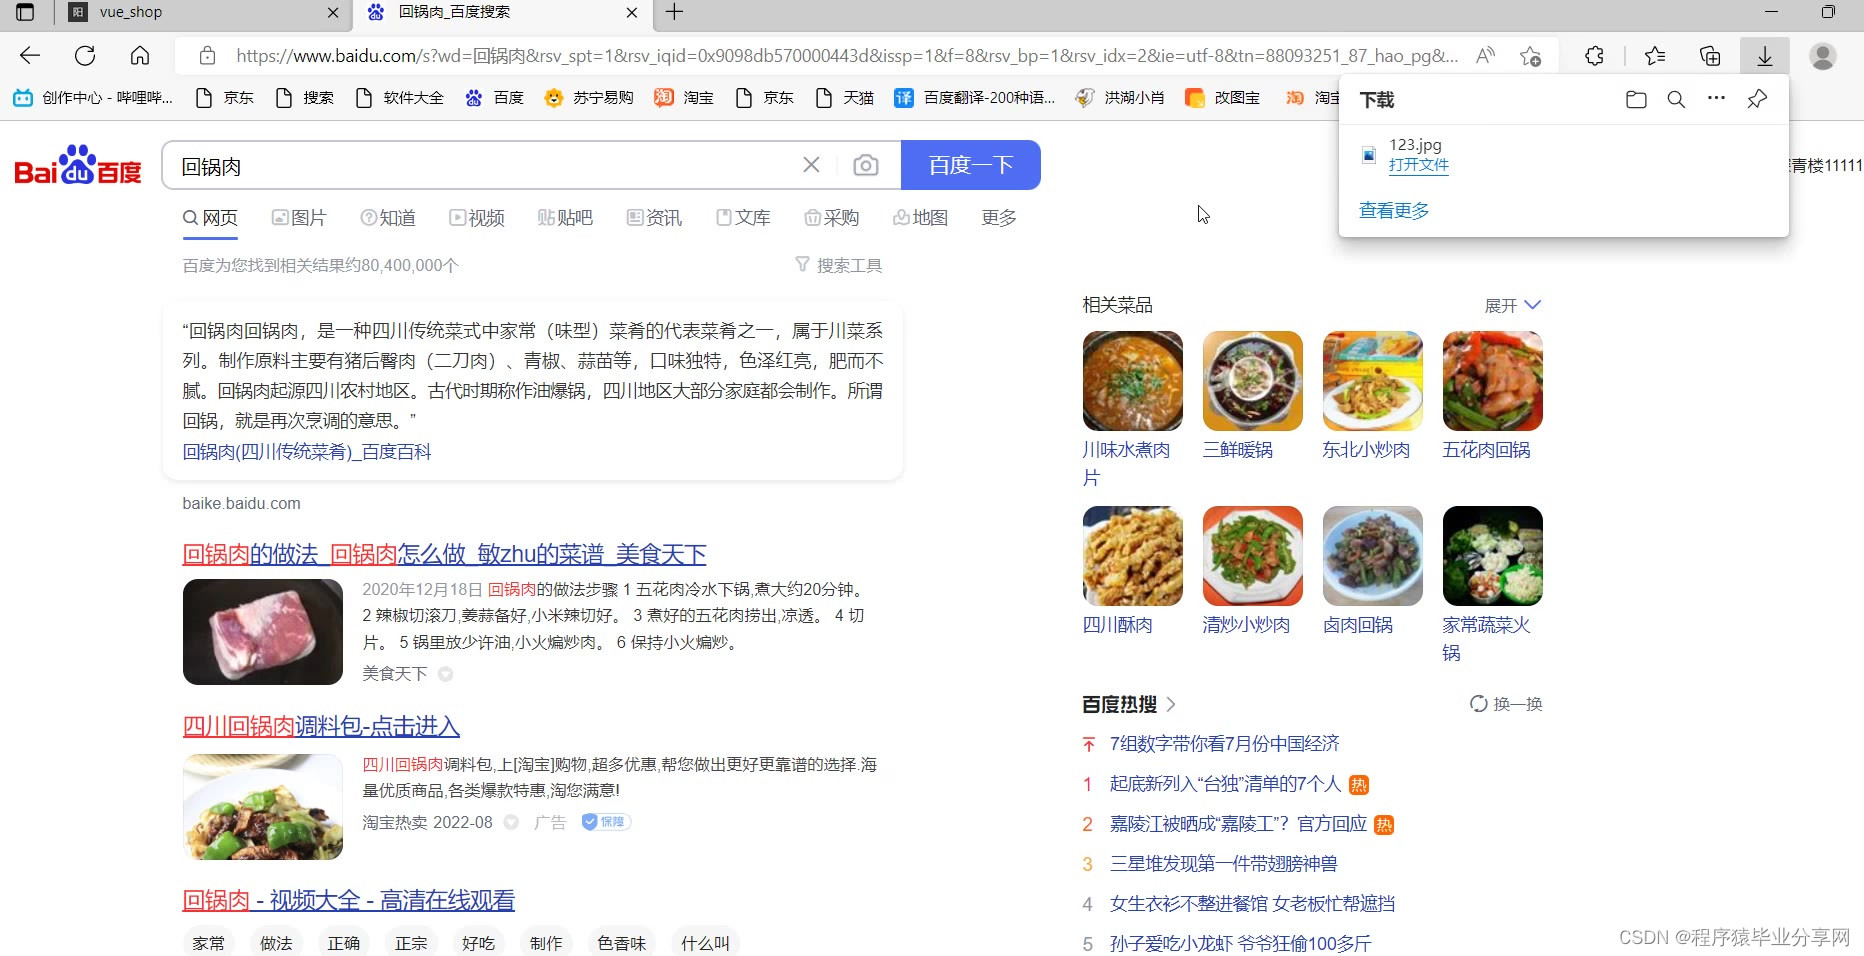The width and height of the screenshot is (1864, 956).
Task: Open 五花肉回锅 dish thumbnail
Action: pos(1493,381)
